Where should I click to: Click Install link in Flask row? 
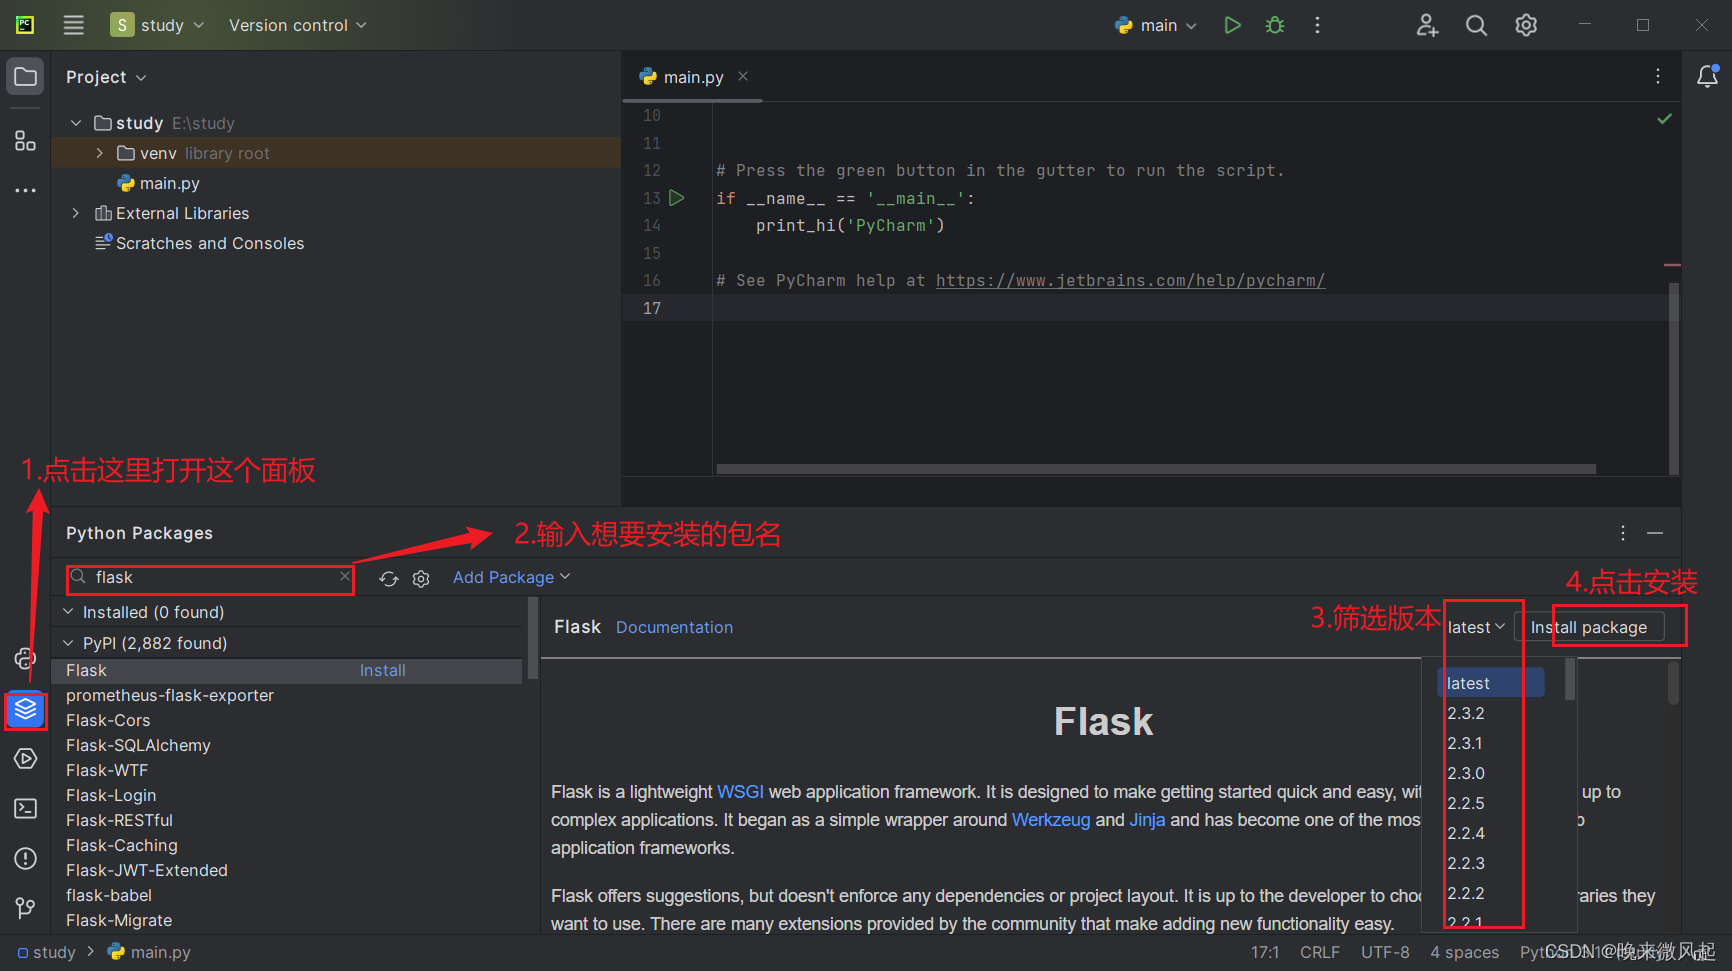pyautogui.click(x=383, y=670)
